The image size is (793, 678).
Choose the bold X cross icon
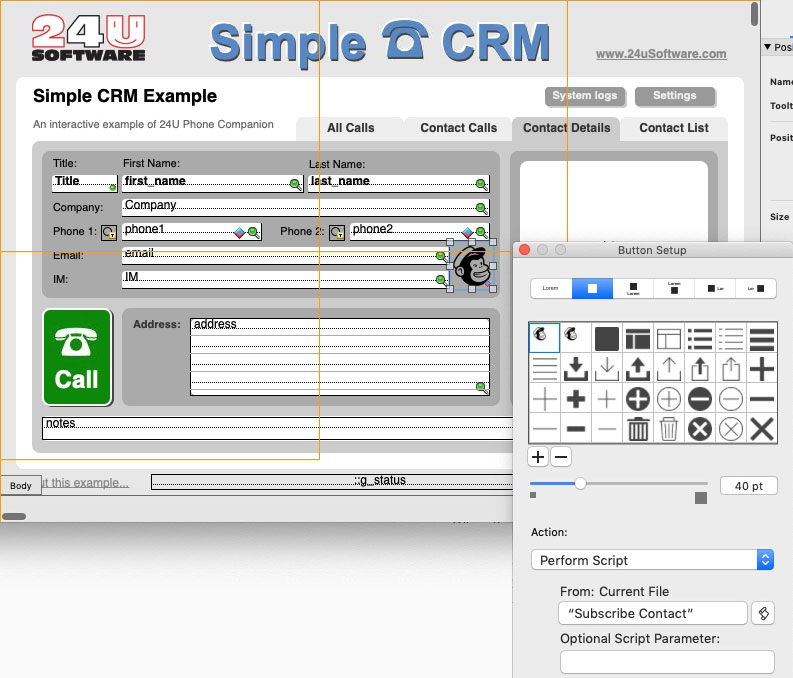pyautogui.click(x=762, y=429)
